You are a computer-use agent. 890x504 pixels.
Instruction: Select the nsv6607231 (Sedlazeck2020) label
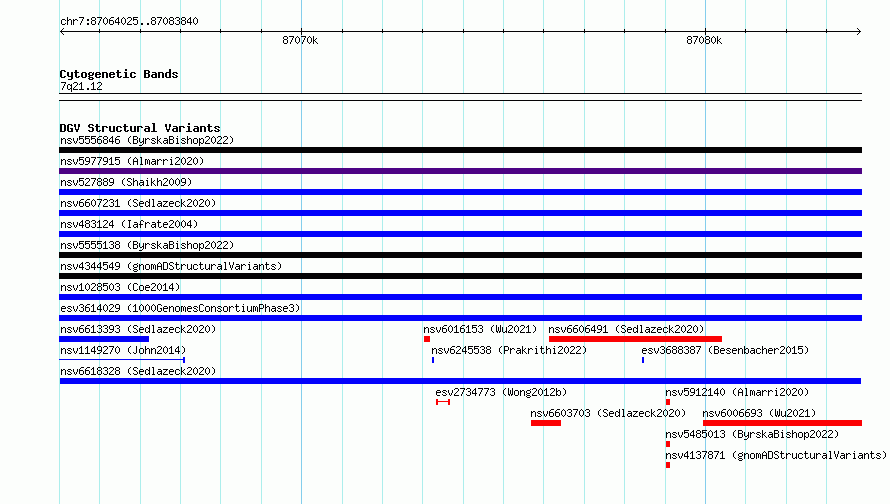coord(138,203)
